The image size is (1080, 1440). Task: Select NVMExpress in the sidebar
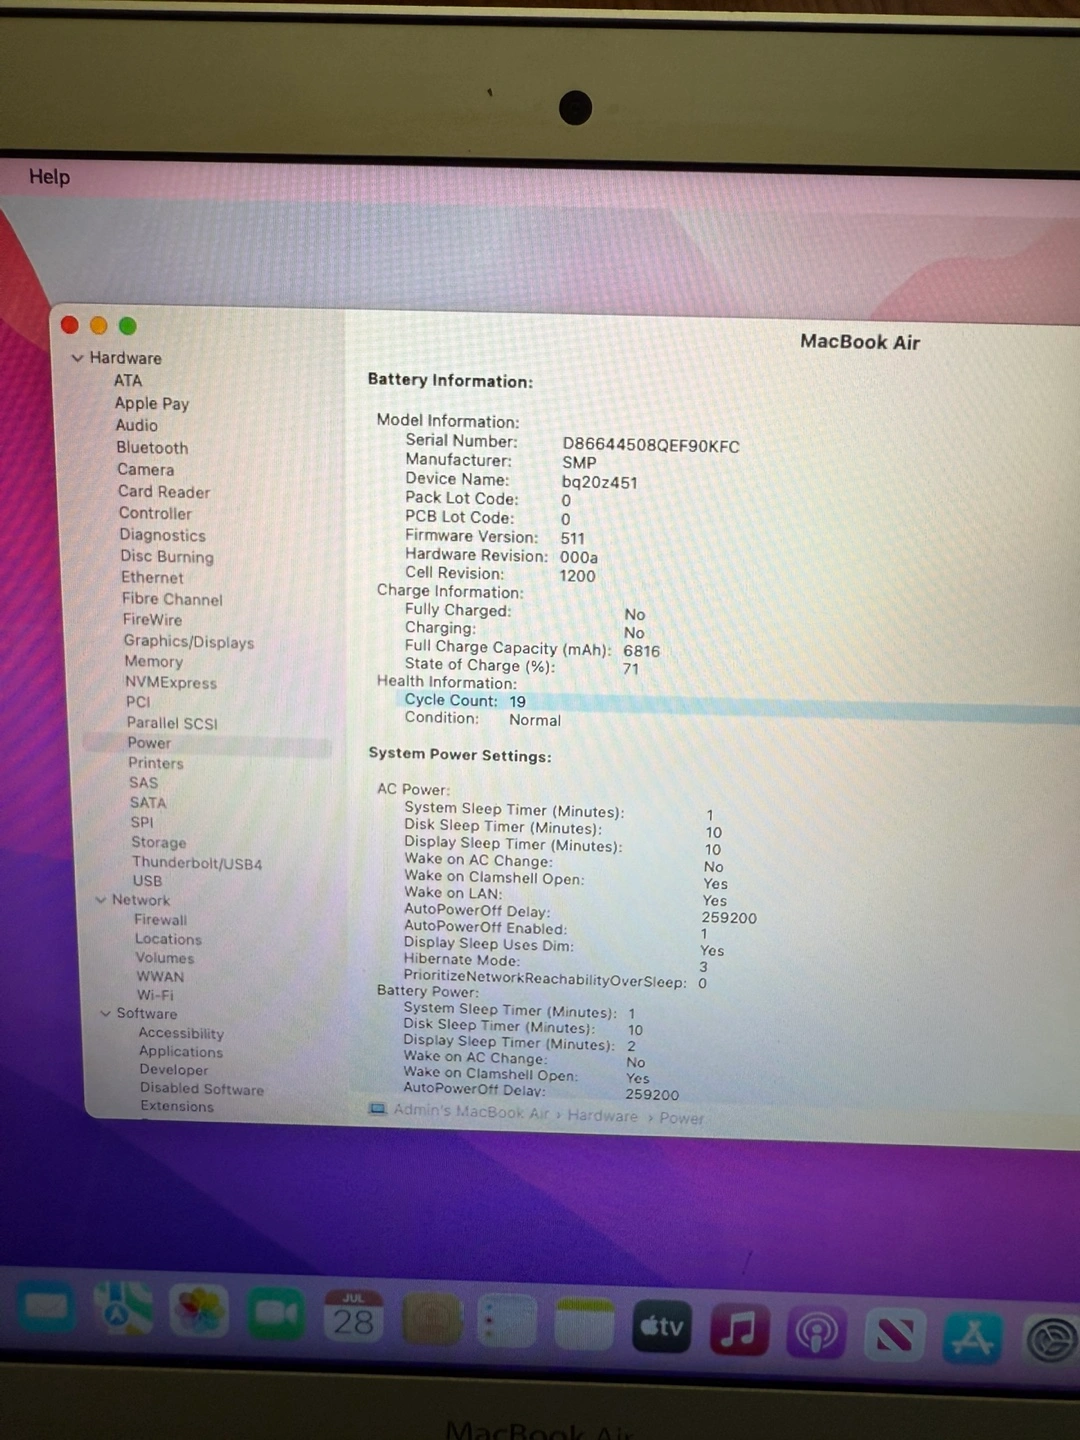tap(171, 683)
